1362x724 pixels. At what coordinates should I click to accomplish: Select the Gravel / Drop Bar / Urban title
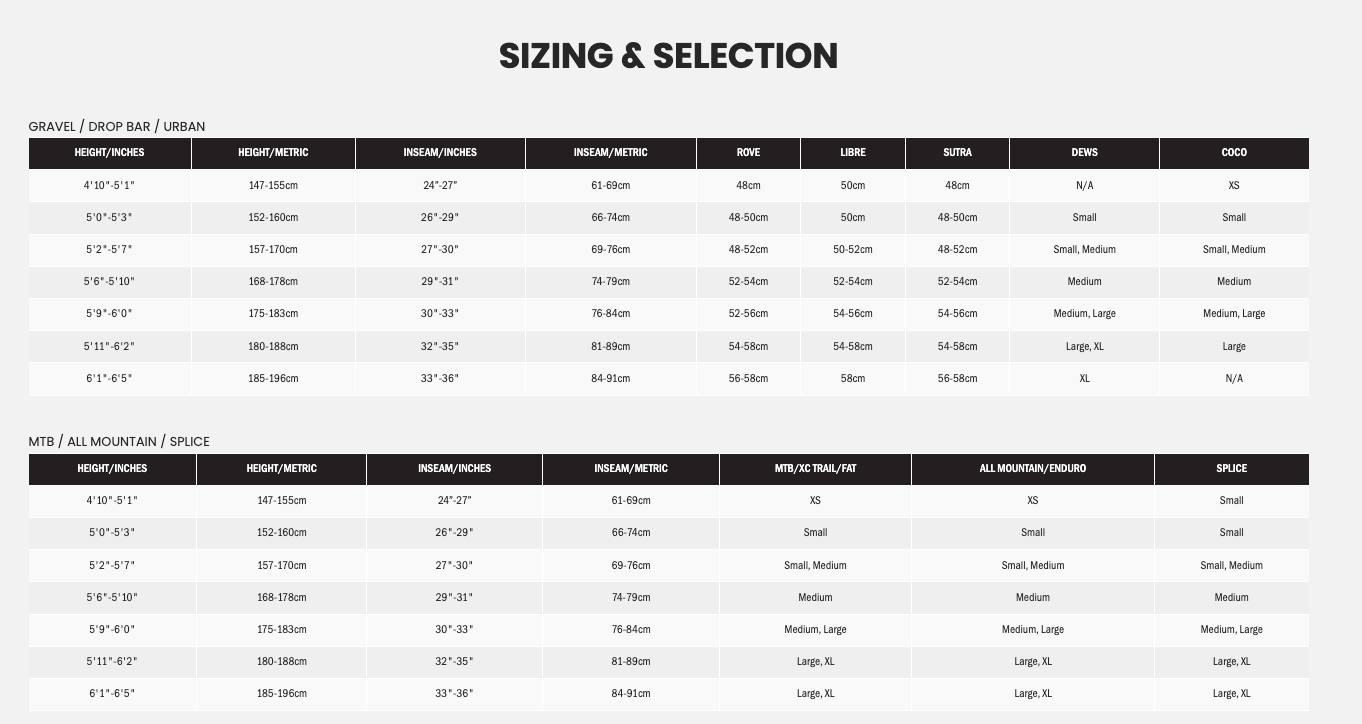117,126
